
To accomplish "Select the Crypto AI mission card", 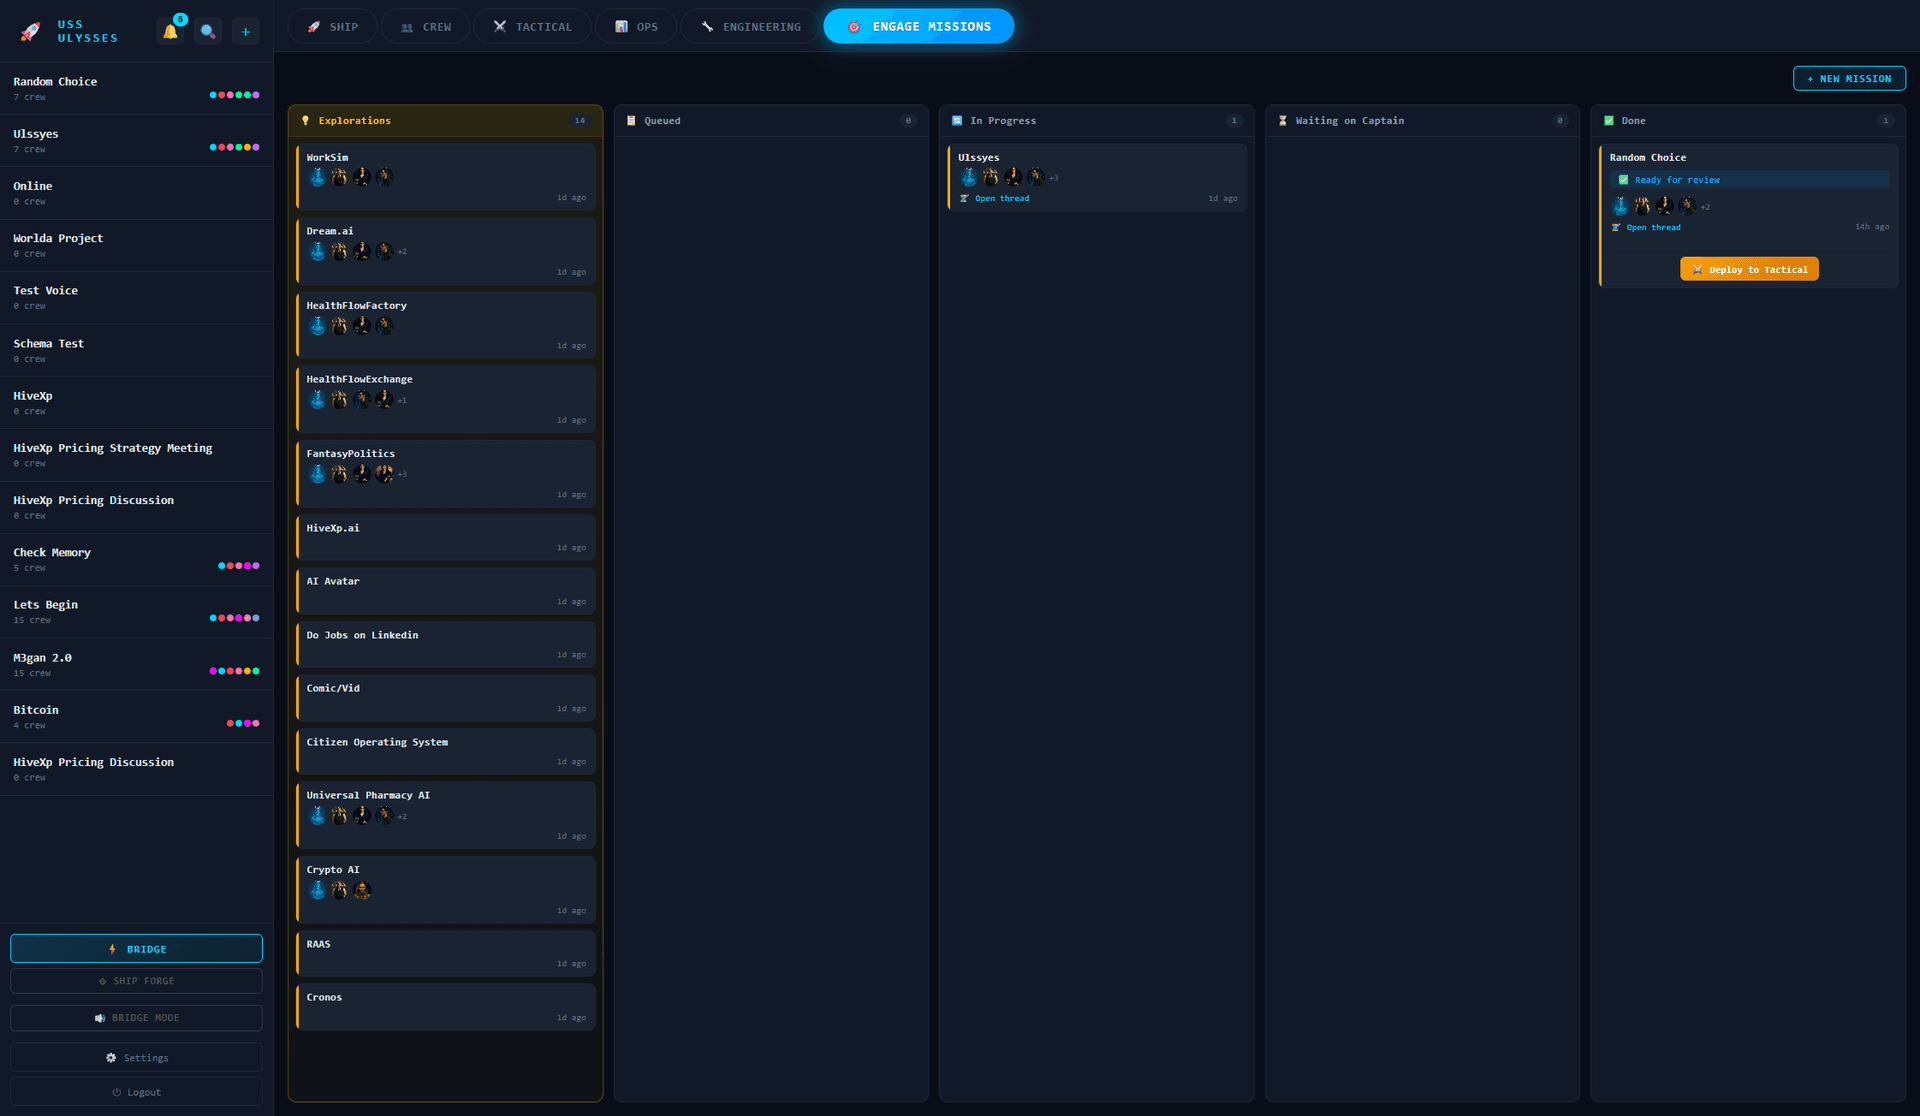I will [445, 889].
